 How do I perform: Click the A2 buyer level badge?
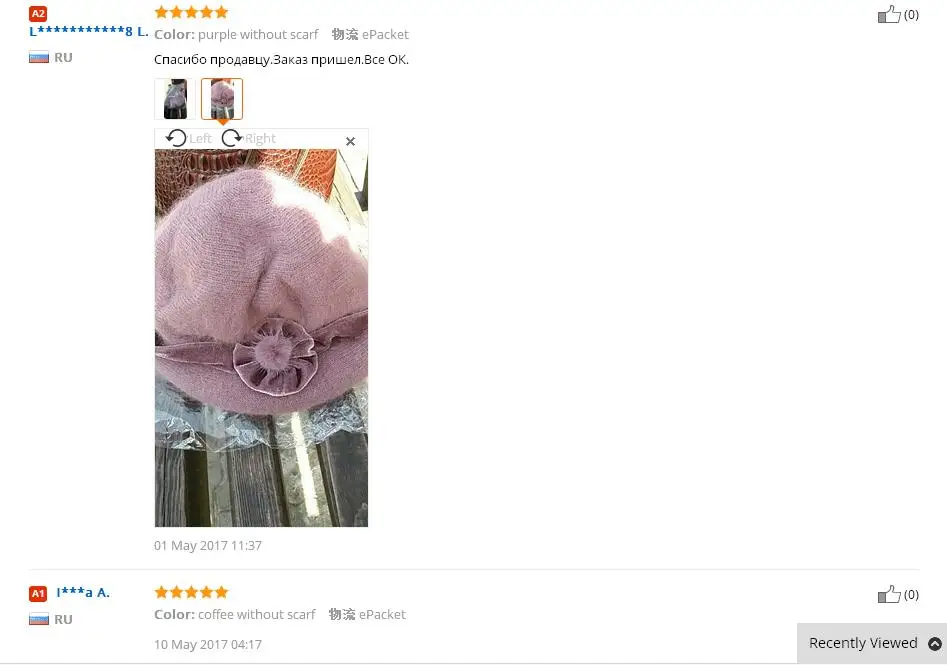point(38,13)
